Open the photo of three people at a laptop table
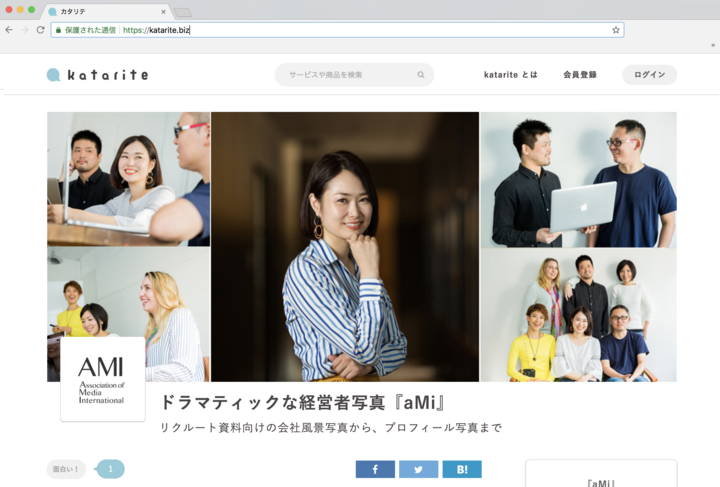Screen dimensions: 720x487 [x=129, y=179]
